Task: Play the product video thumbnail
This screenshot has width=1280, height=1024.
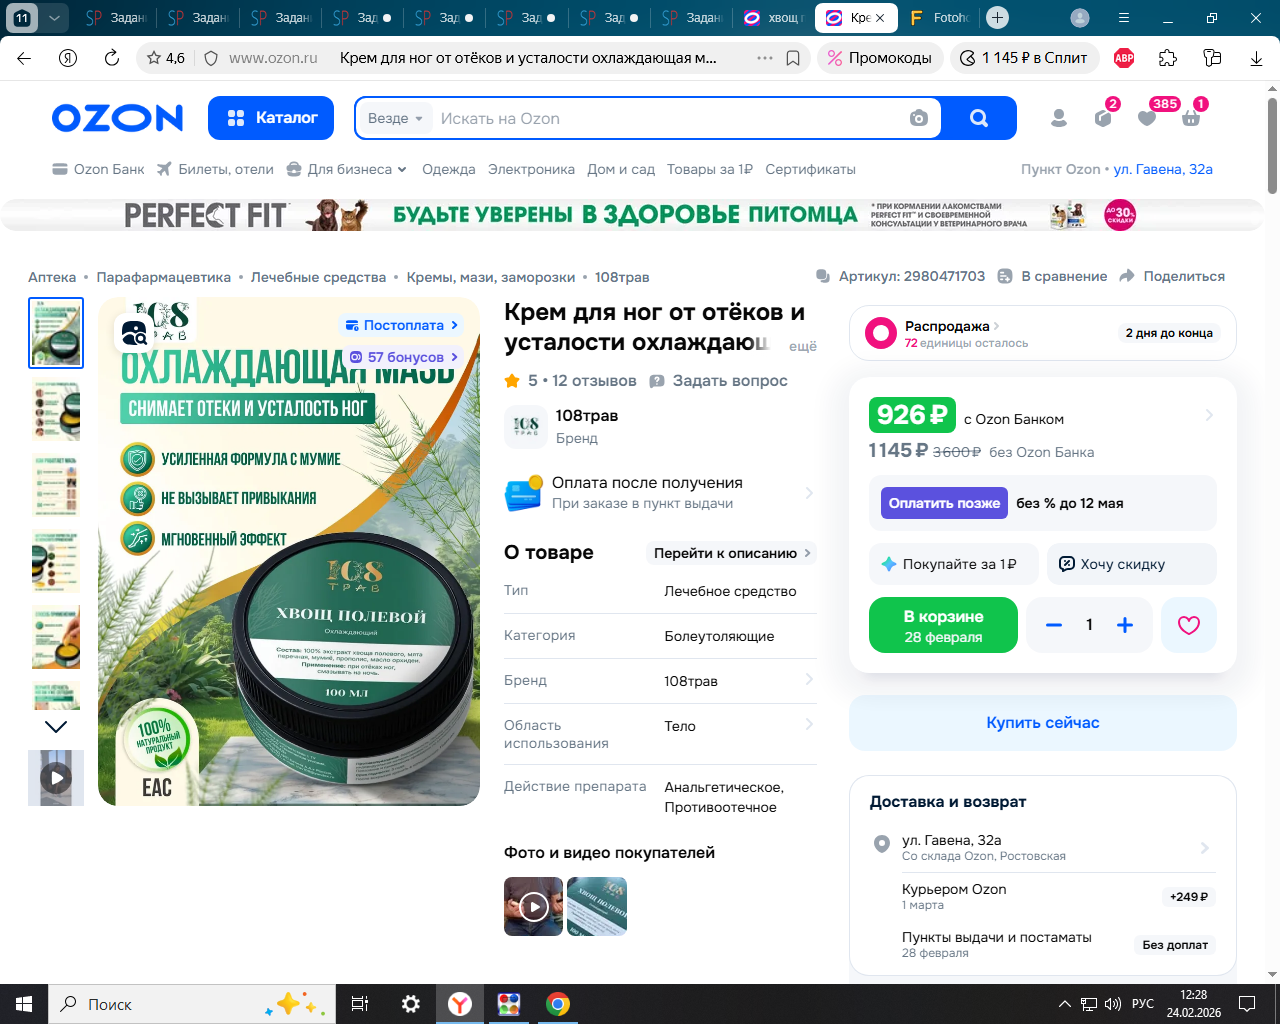Action: pyautogui.click(x=56, y=777)
